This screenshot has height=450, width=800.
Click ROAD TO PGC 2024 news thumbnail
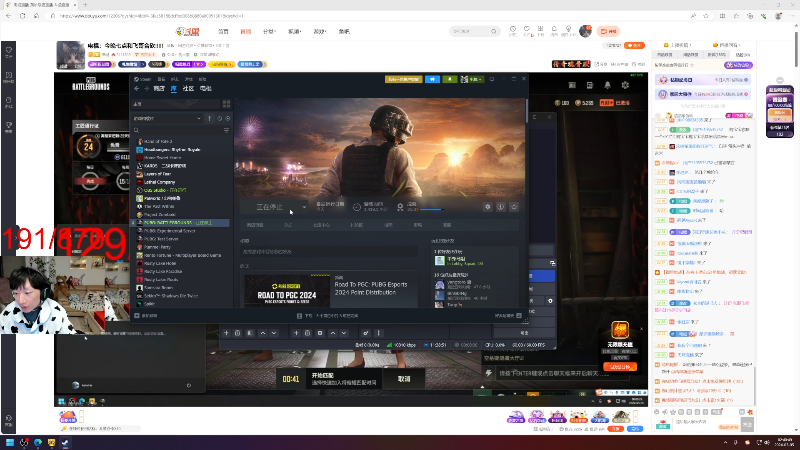pos(287,291)
